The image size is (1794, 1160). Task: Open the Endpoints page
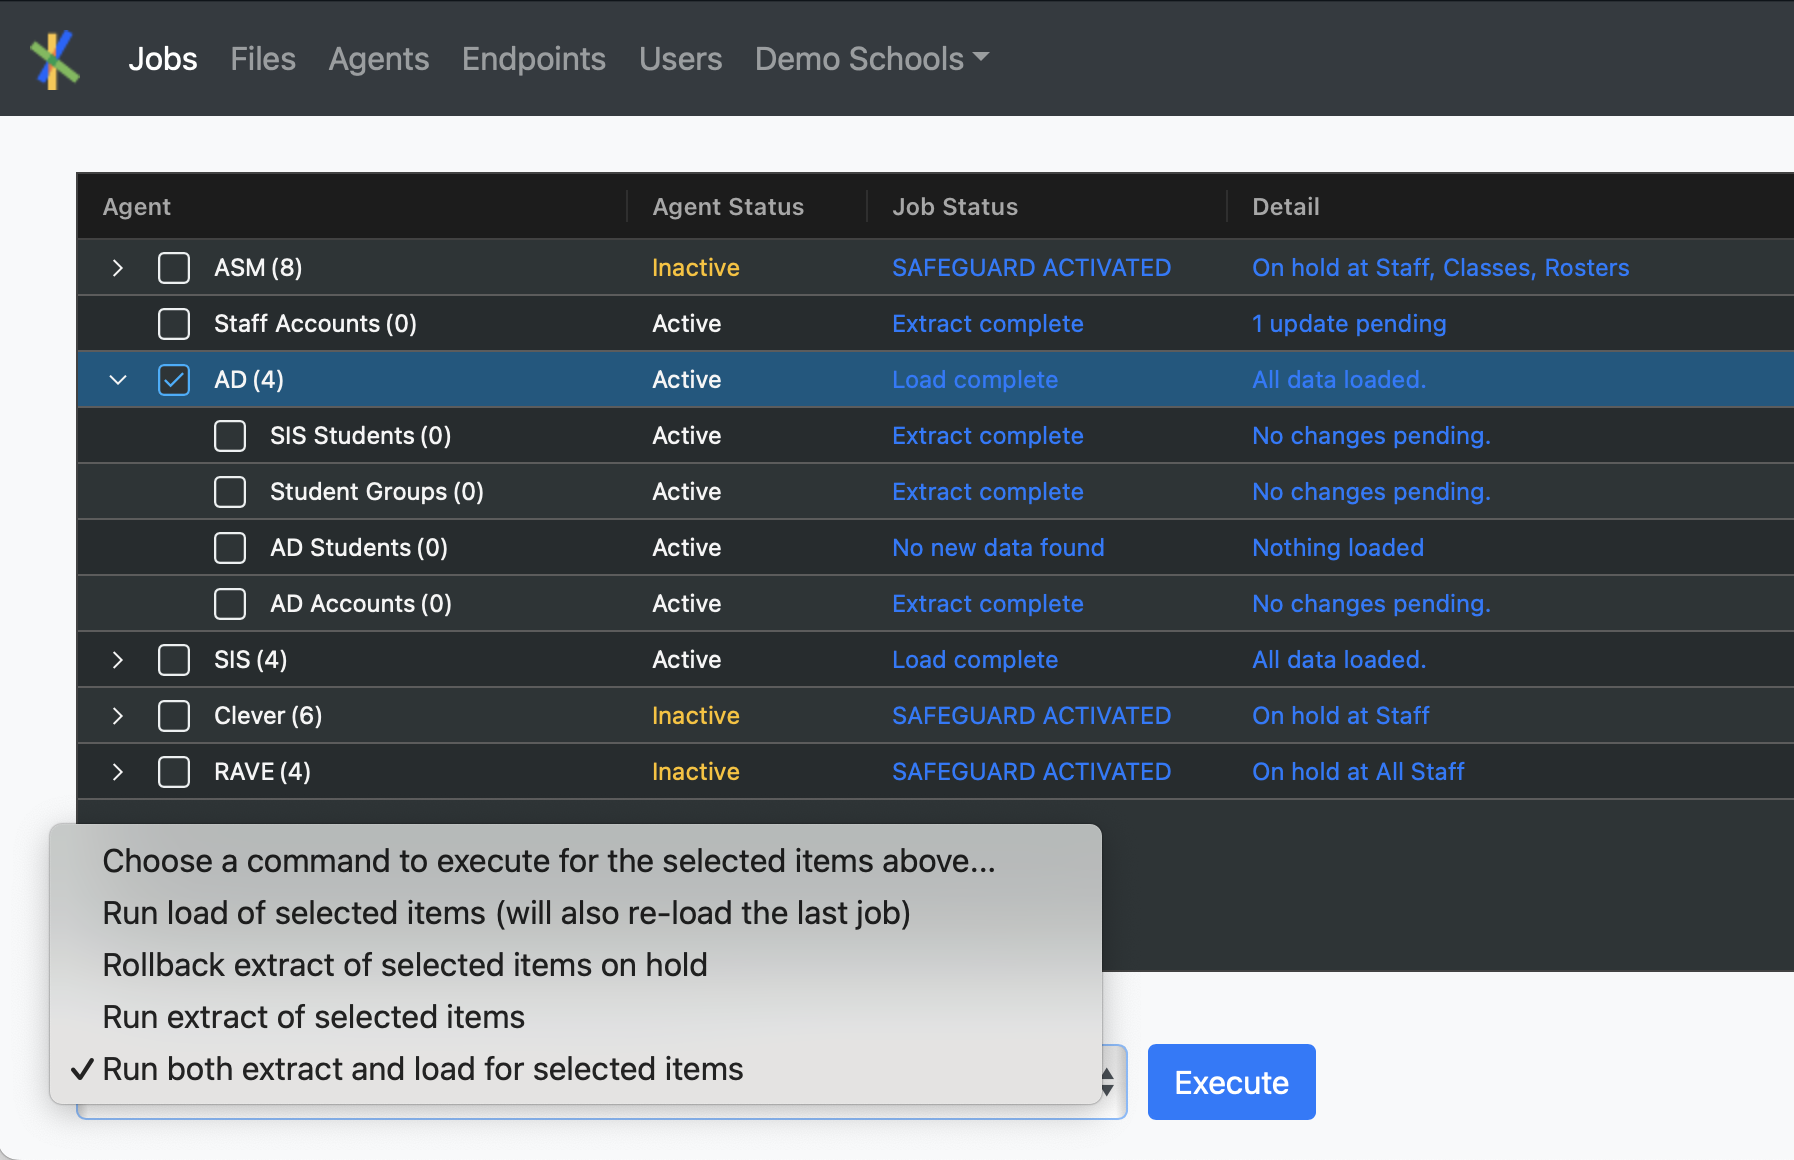534,59
